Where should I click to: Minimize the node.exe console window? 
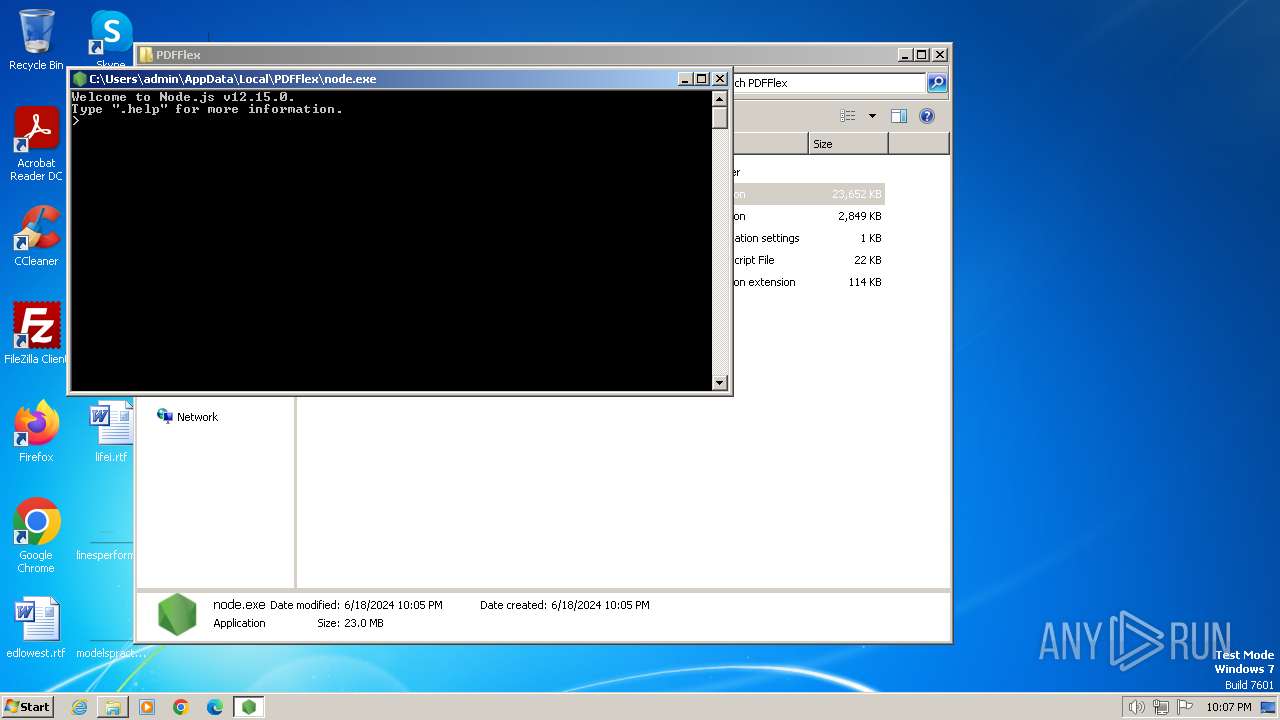[685, 79]
